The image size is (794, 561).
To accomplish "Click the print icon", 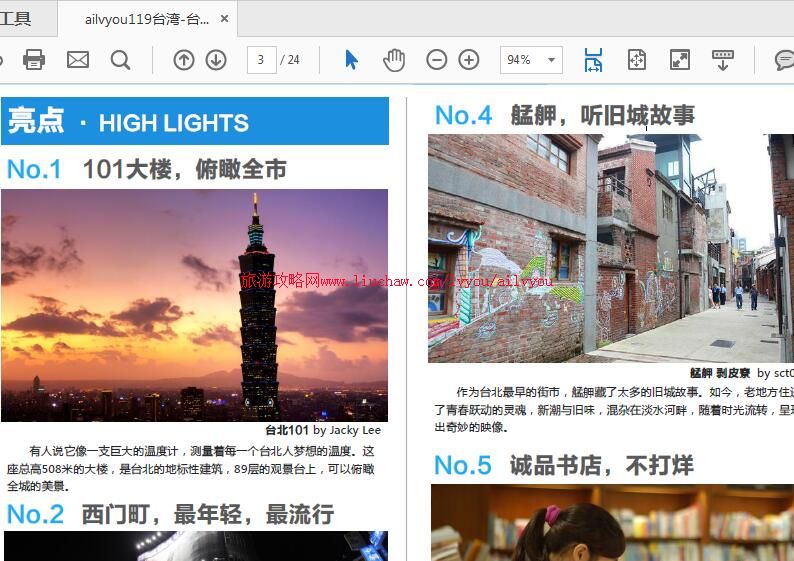I will pyautogui.click(x=34, y=60).
